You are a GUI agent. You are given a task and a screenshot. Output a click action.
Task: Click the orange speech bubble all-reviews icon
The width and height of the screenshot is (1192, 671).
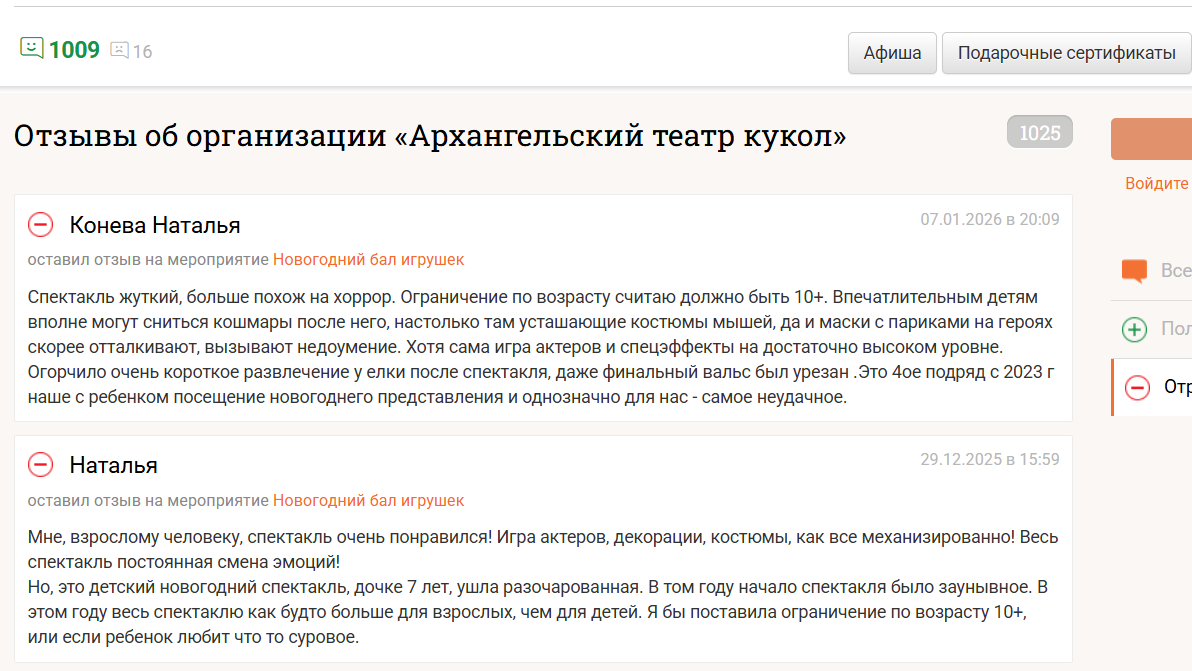[1134, 271]
